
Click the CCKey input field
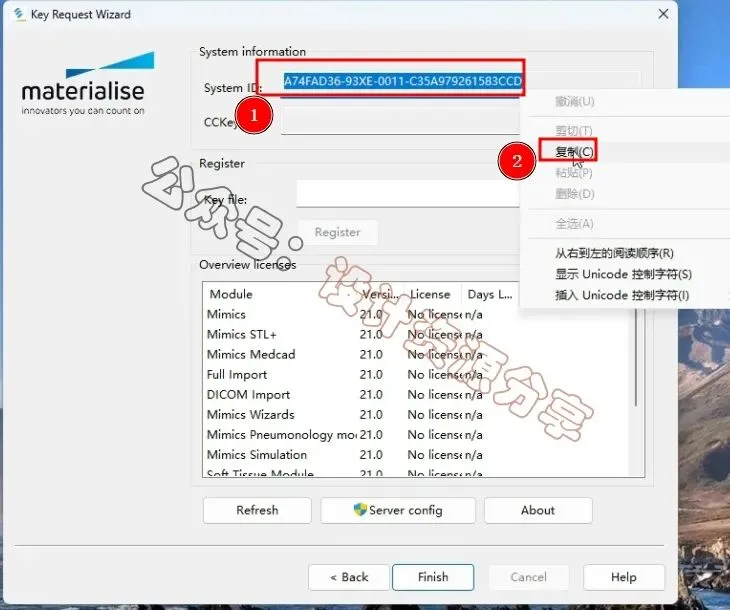pos(400,121)
